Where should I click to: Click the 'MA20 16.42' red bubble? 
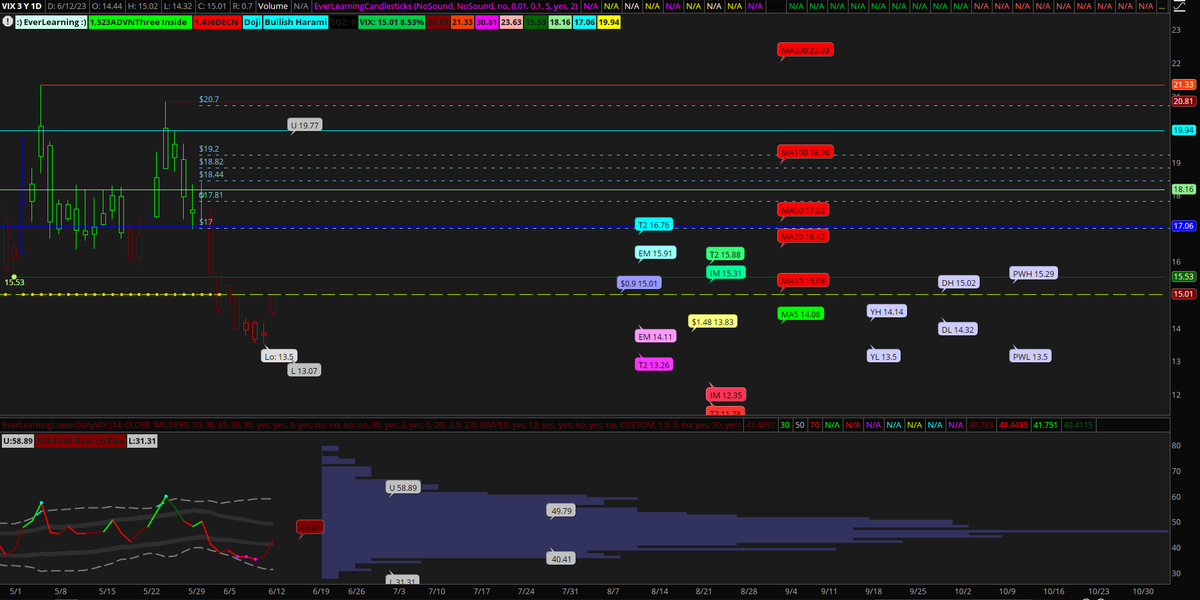pyautogui.click(x=805, y=237)
